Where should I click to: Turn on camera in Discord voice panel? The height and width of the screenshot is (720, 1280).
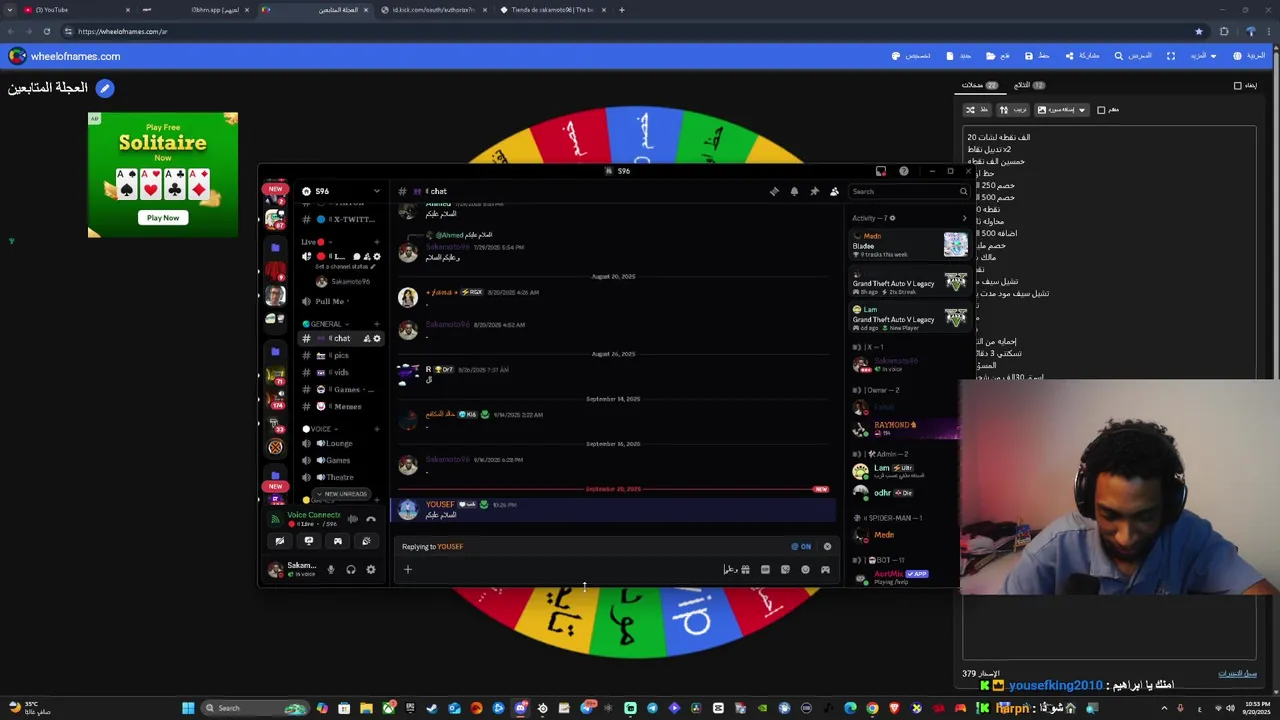point(280,541)
